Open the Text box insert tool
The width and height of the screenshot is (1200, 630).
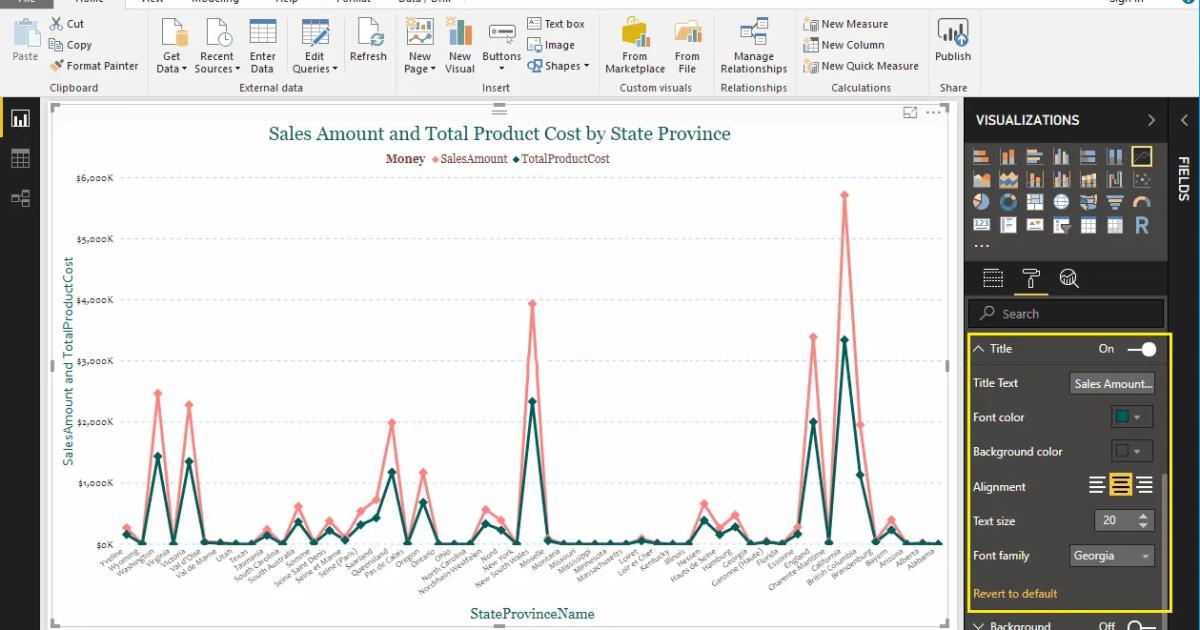pos(556,23)
